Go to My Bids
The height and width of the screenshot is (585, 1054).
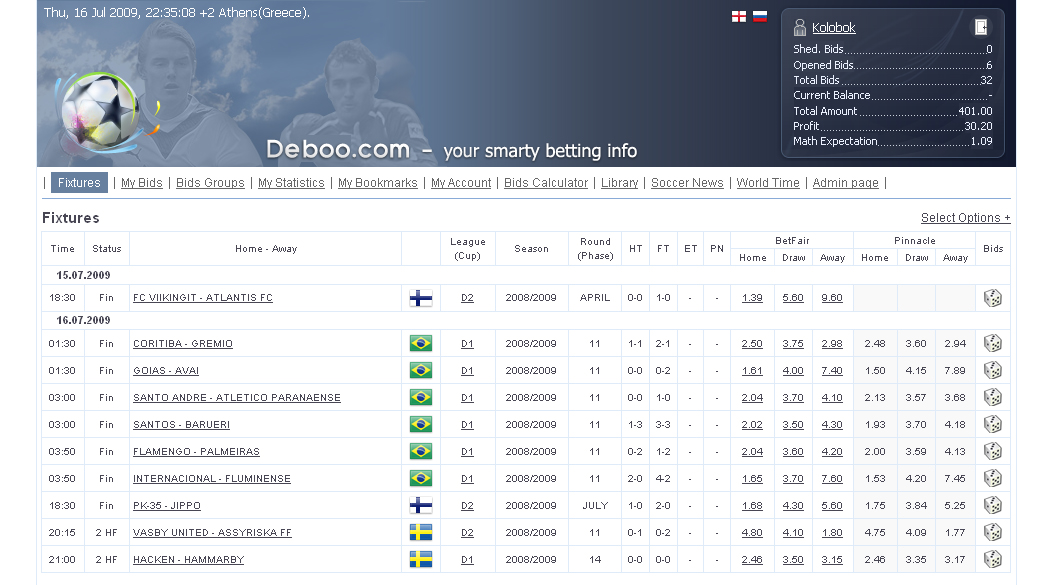coord(142,183)
